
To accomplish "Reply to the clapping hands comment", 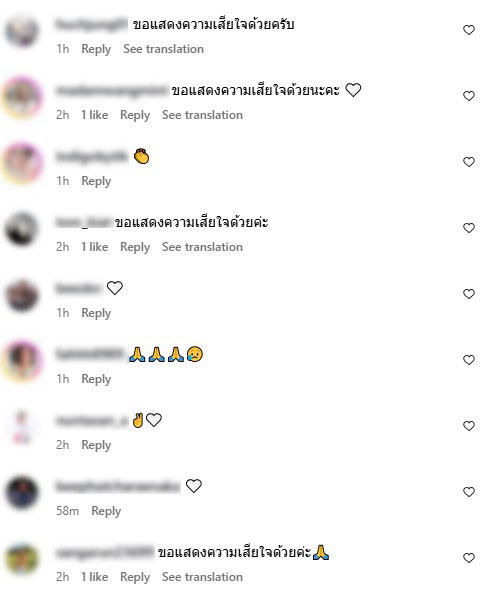I will [96, 181].
